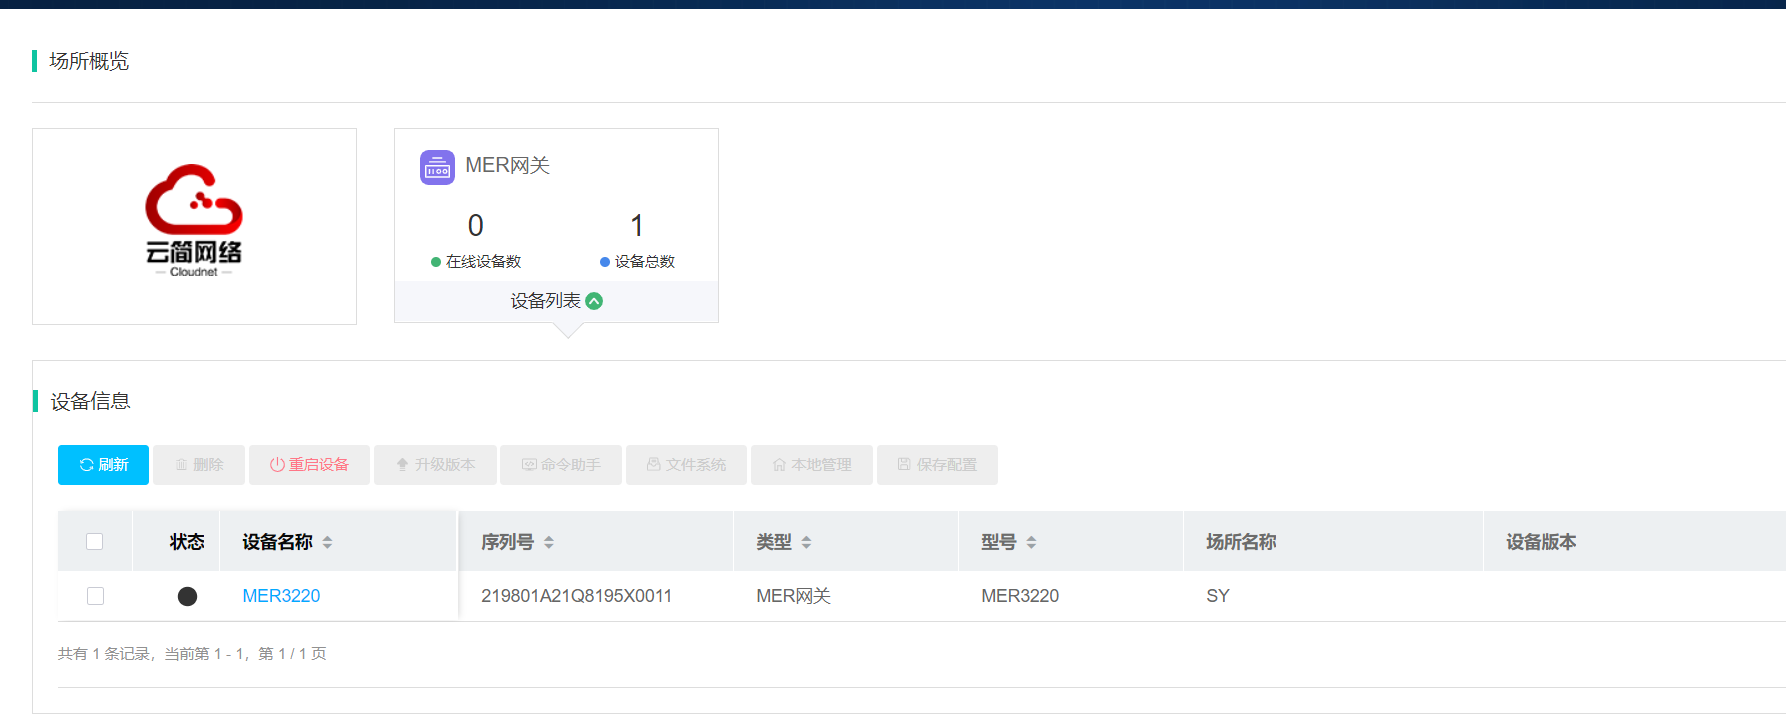This screenshot has height=727, width=1786.
Task: Click the 设备版本 column header
Action: click(1541, 542)
